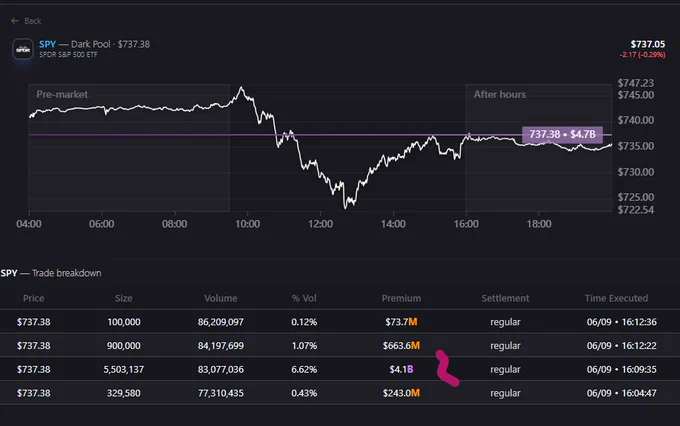Select volume value 77,310,435
680x426 pixels.
coord(221,393)
